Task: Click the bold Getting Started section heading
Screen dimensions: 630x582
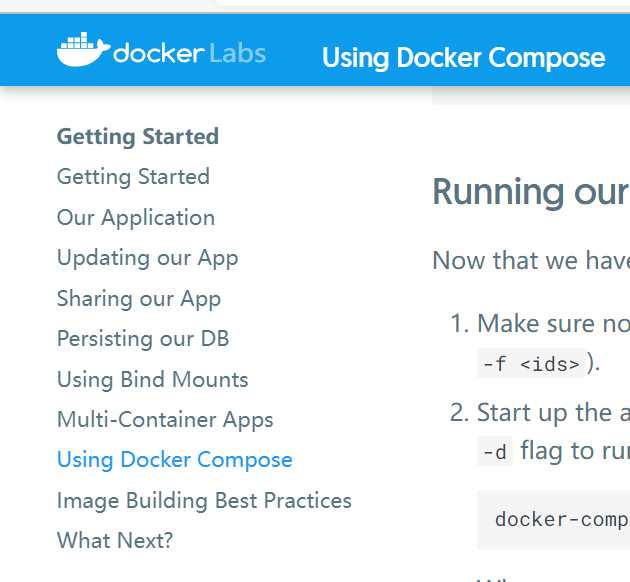Action: tap(137, 136)
